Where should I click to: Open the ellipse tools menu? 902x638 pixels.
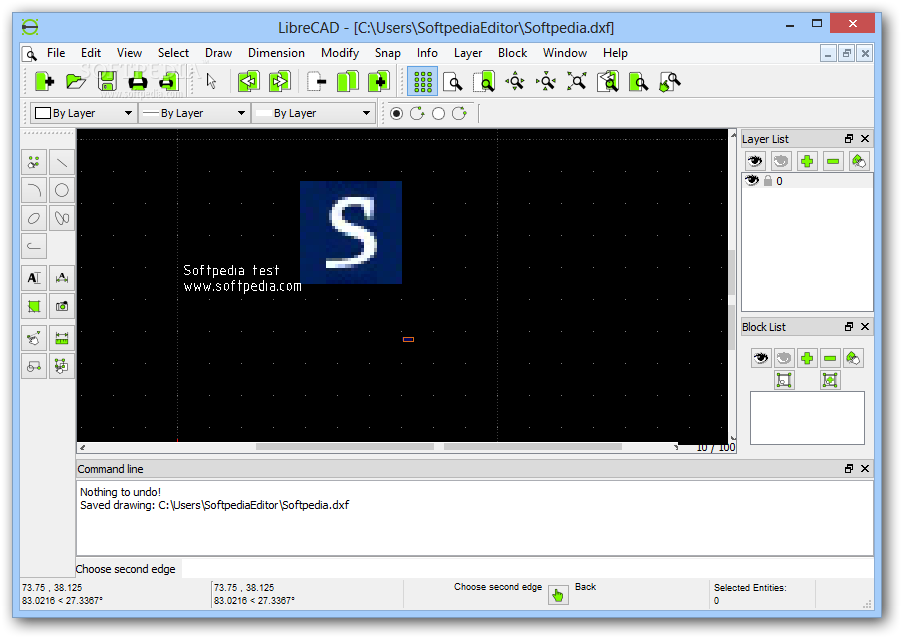(x=34, y=218)
